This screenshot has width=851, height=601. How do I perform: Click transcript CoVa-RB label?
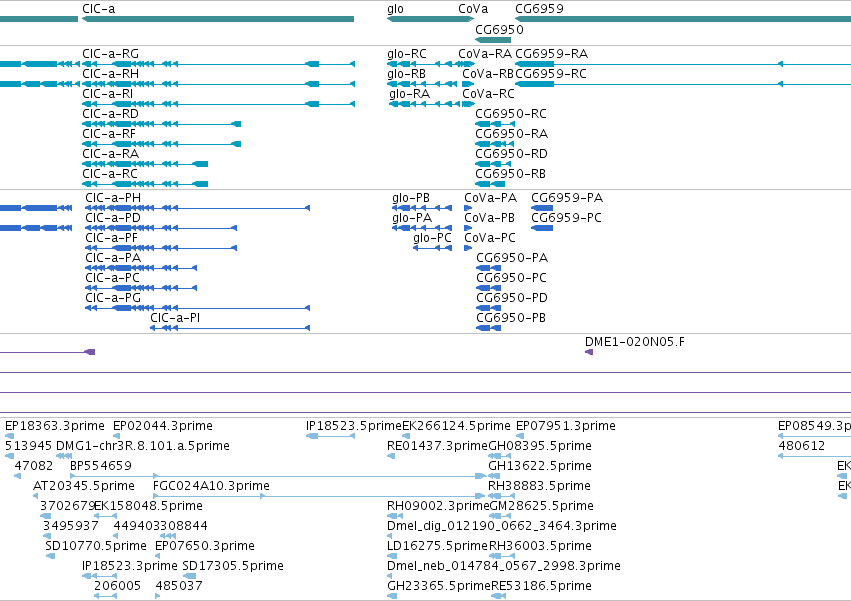pyautogui.click(x=488, y=74)
